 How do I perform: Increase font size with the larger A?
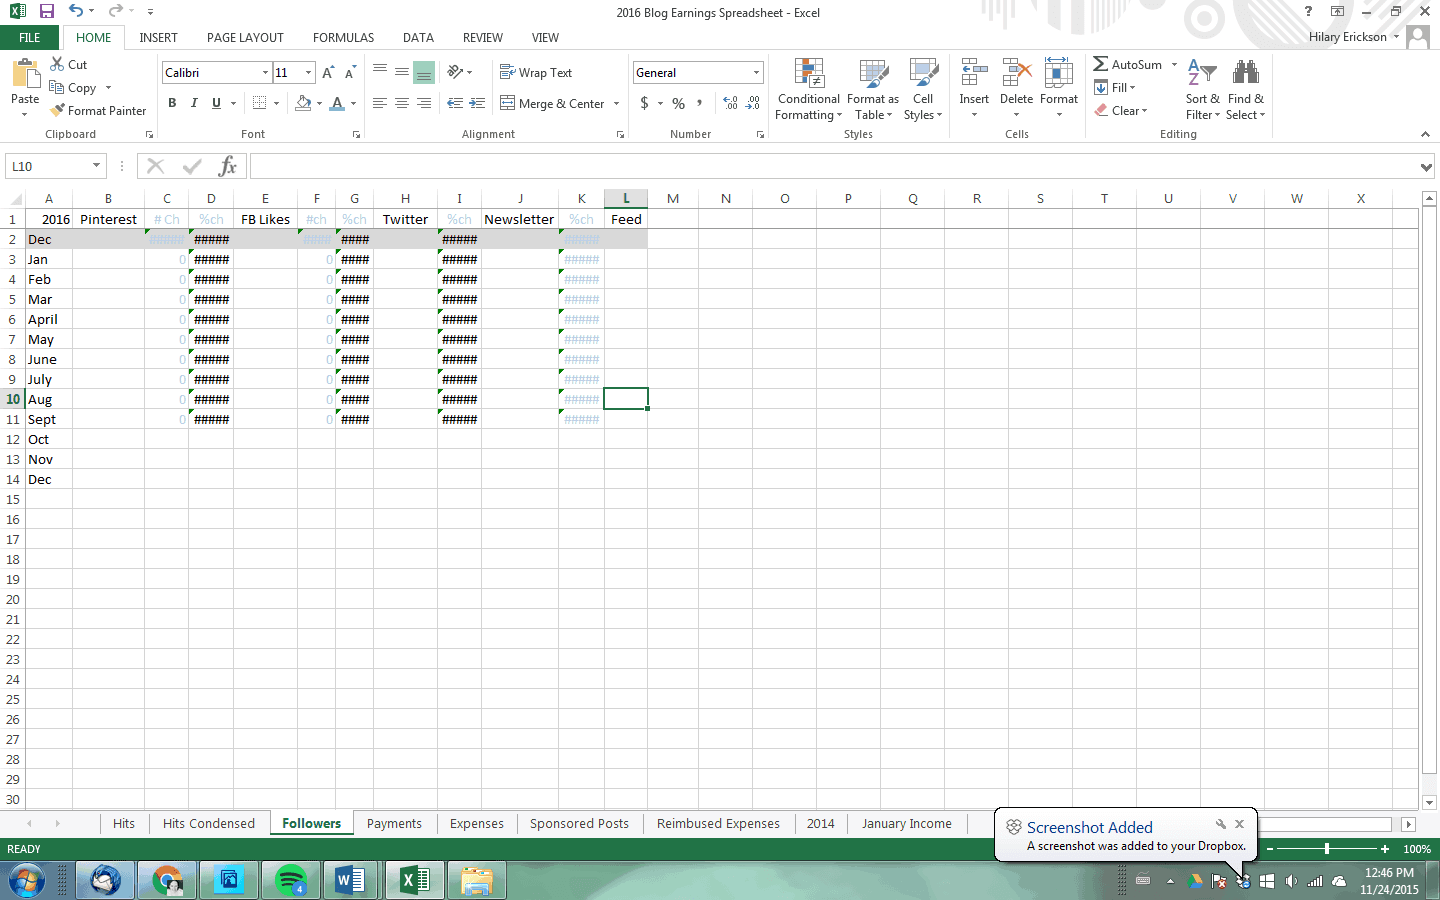pyautogui.click(x=328, y=72)
